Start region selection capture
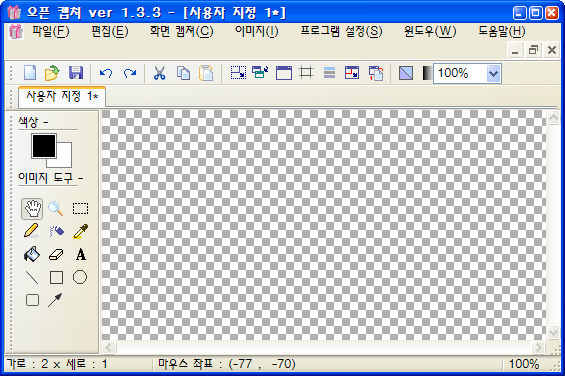 238,73
